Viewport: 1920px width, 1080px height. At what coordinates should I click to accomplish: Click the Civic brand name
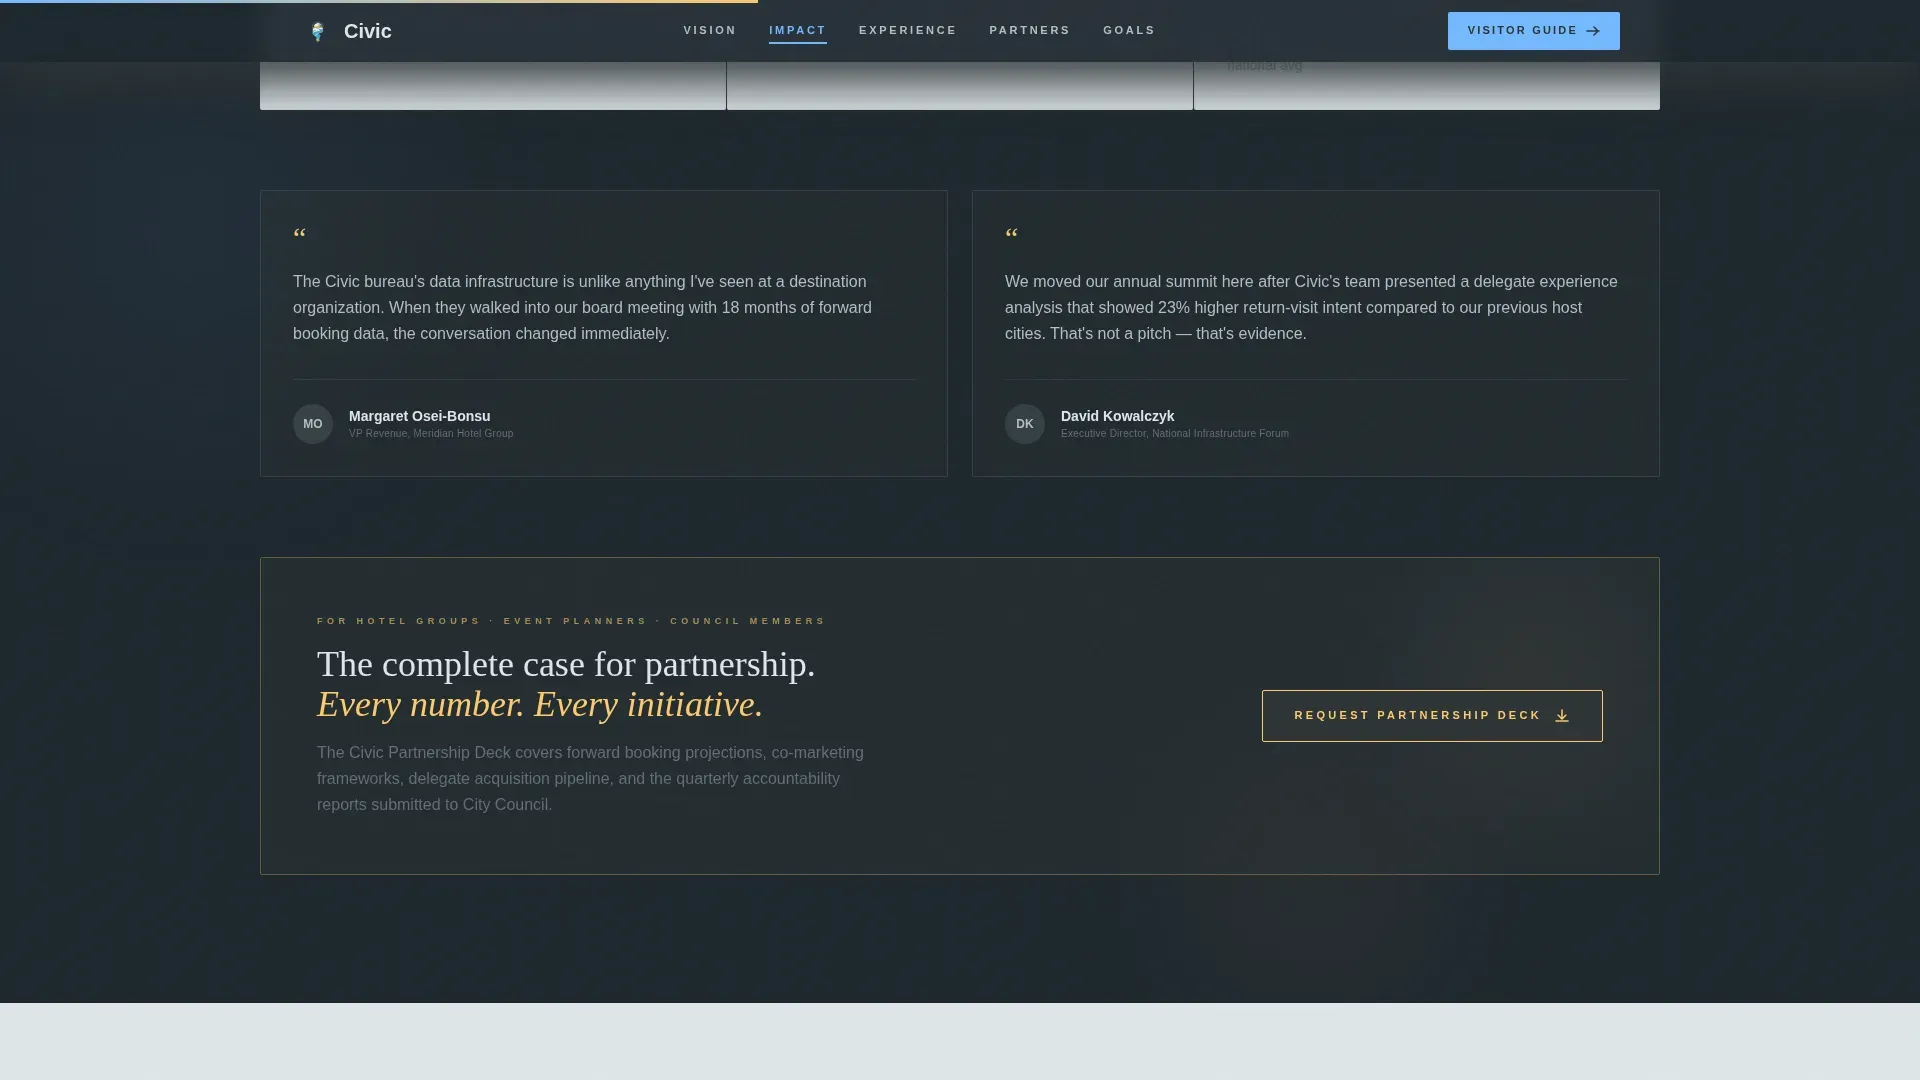pos(368,32)
